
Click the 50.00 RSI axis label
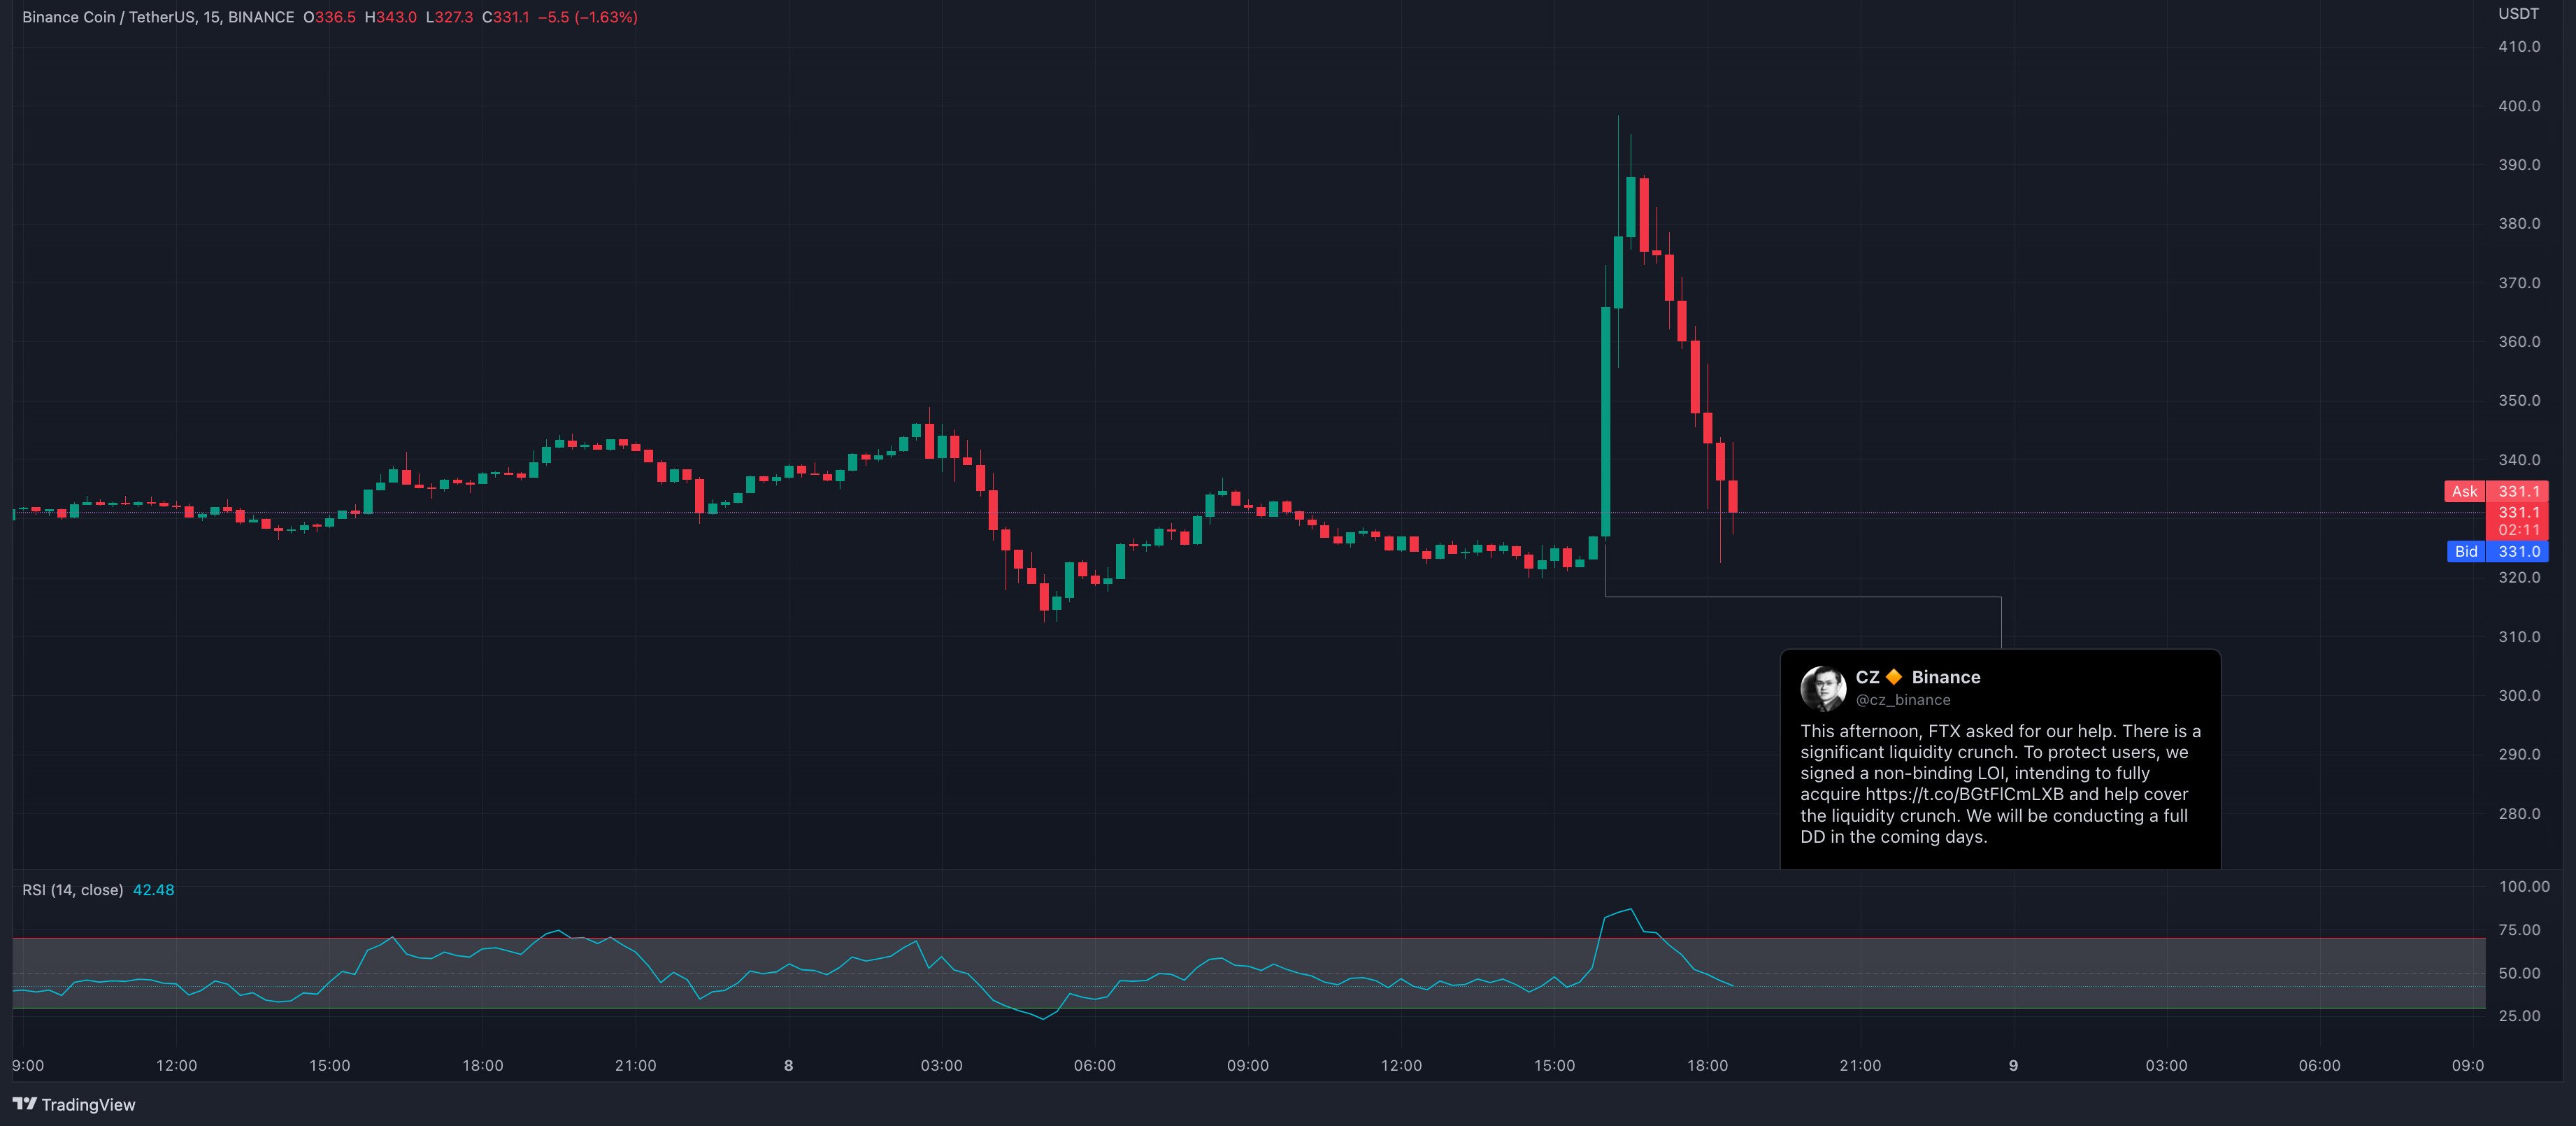coord(2519,973)
